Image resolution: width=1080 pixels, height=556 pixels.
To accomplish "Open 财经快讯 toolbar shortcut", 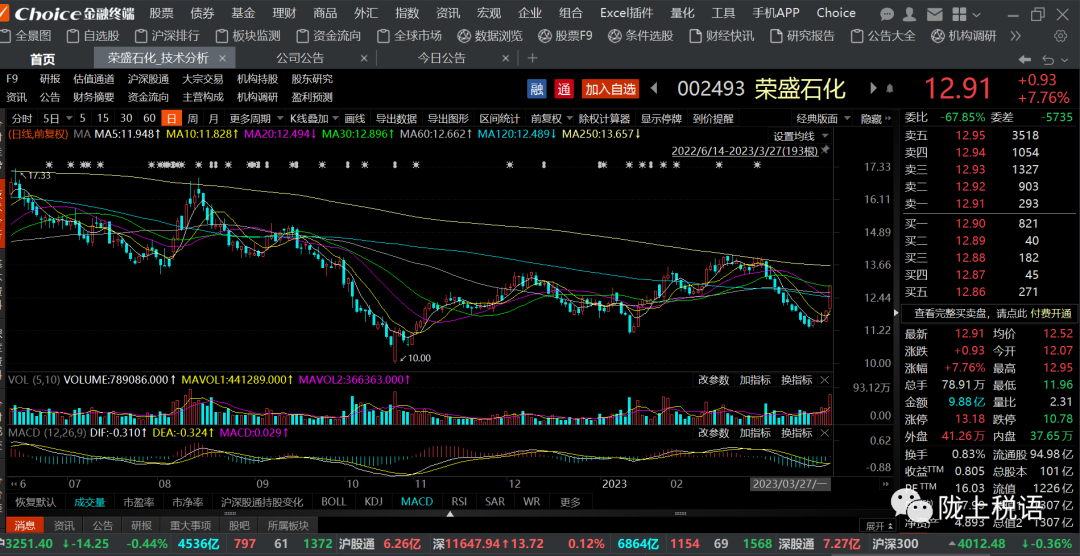I will (721, 36).
